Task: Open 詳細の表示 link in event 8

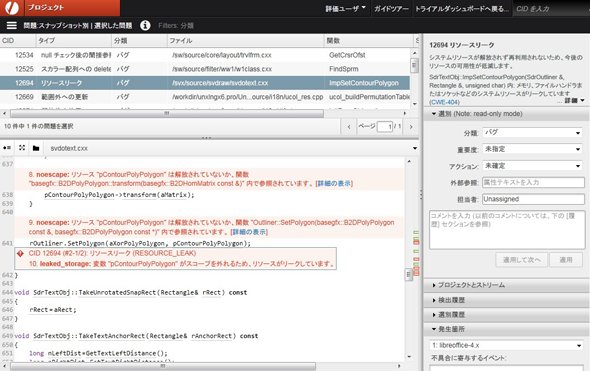Action: pyautogui.click(x=334, y=184)
